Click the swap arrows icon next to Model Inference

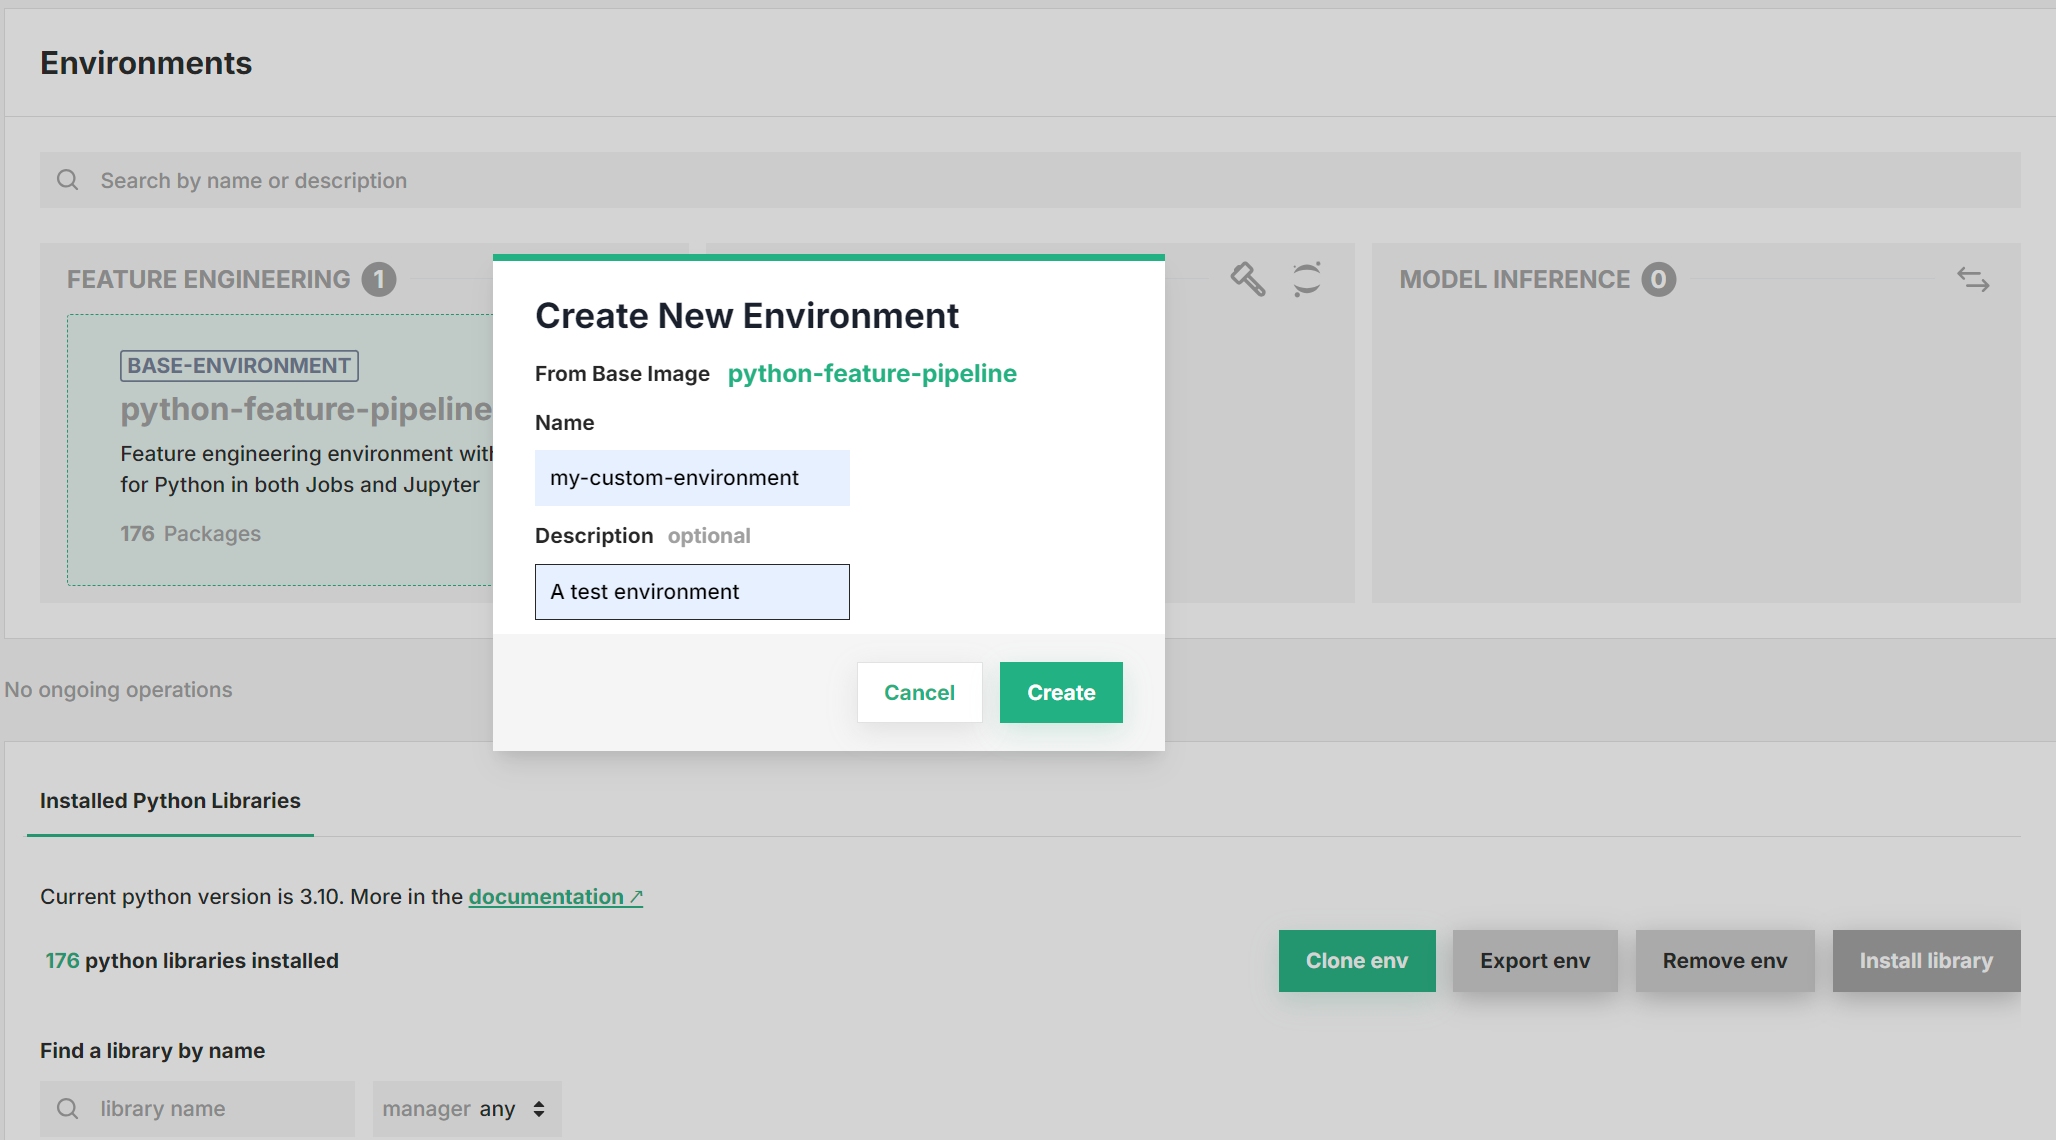[x=1975, y=280]
